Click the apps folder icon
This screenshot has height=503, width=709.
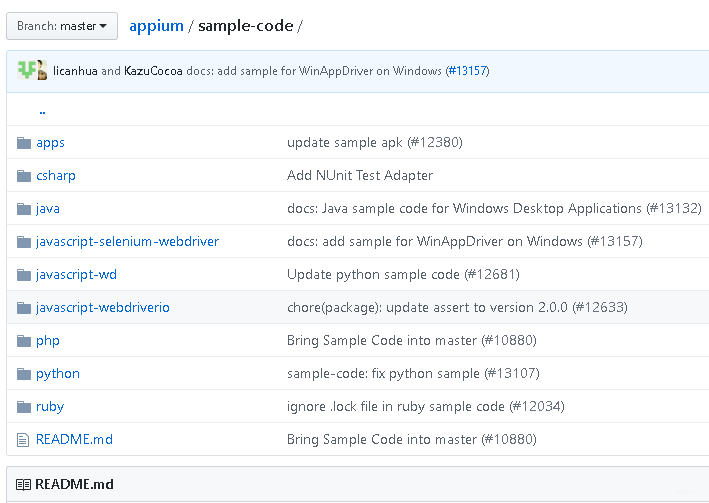tap(24, 143)
